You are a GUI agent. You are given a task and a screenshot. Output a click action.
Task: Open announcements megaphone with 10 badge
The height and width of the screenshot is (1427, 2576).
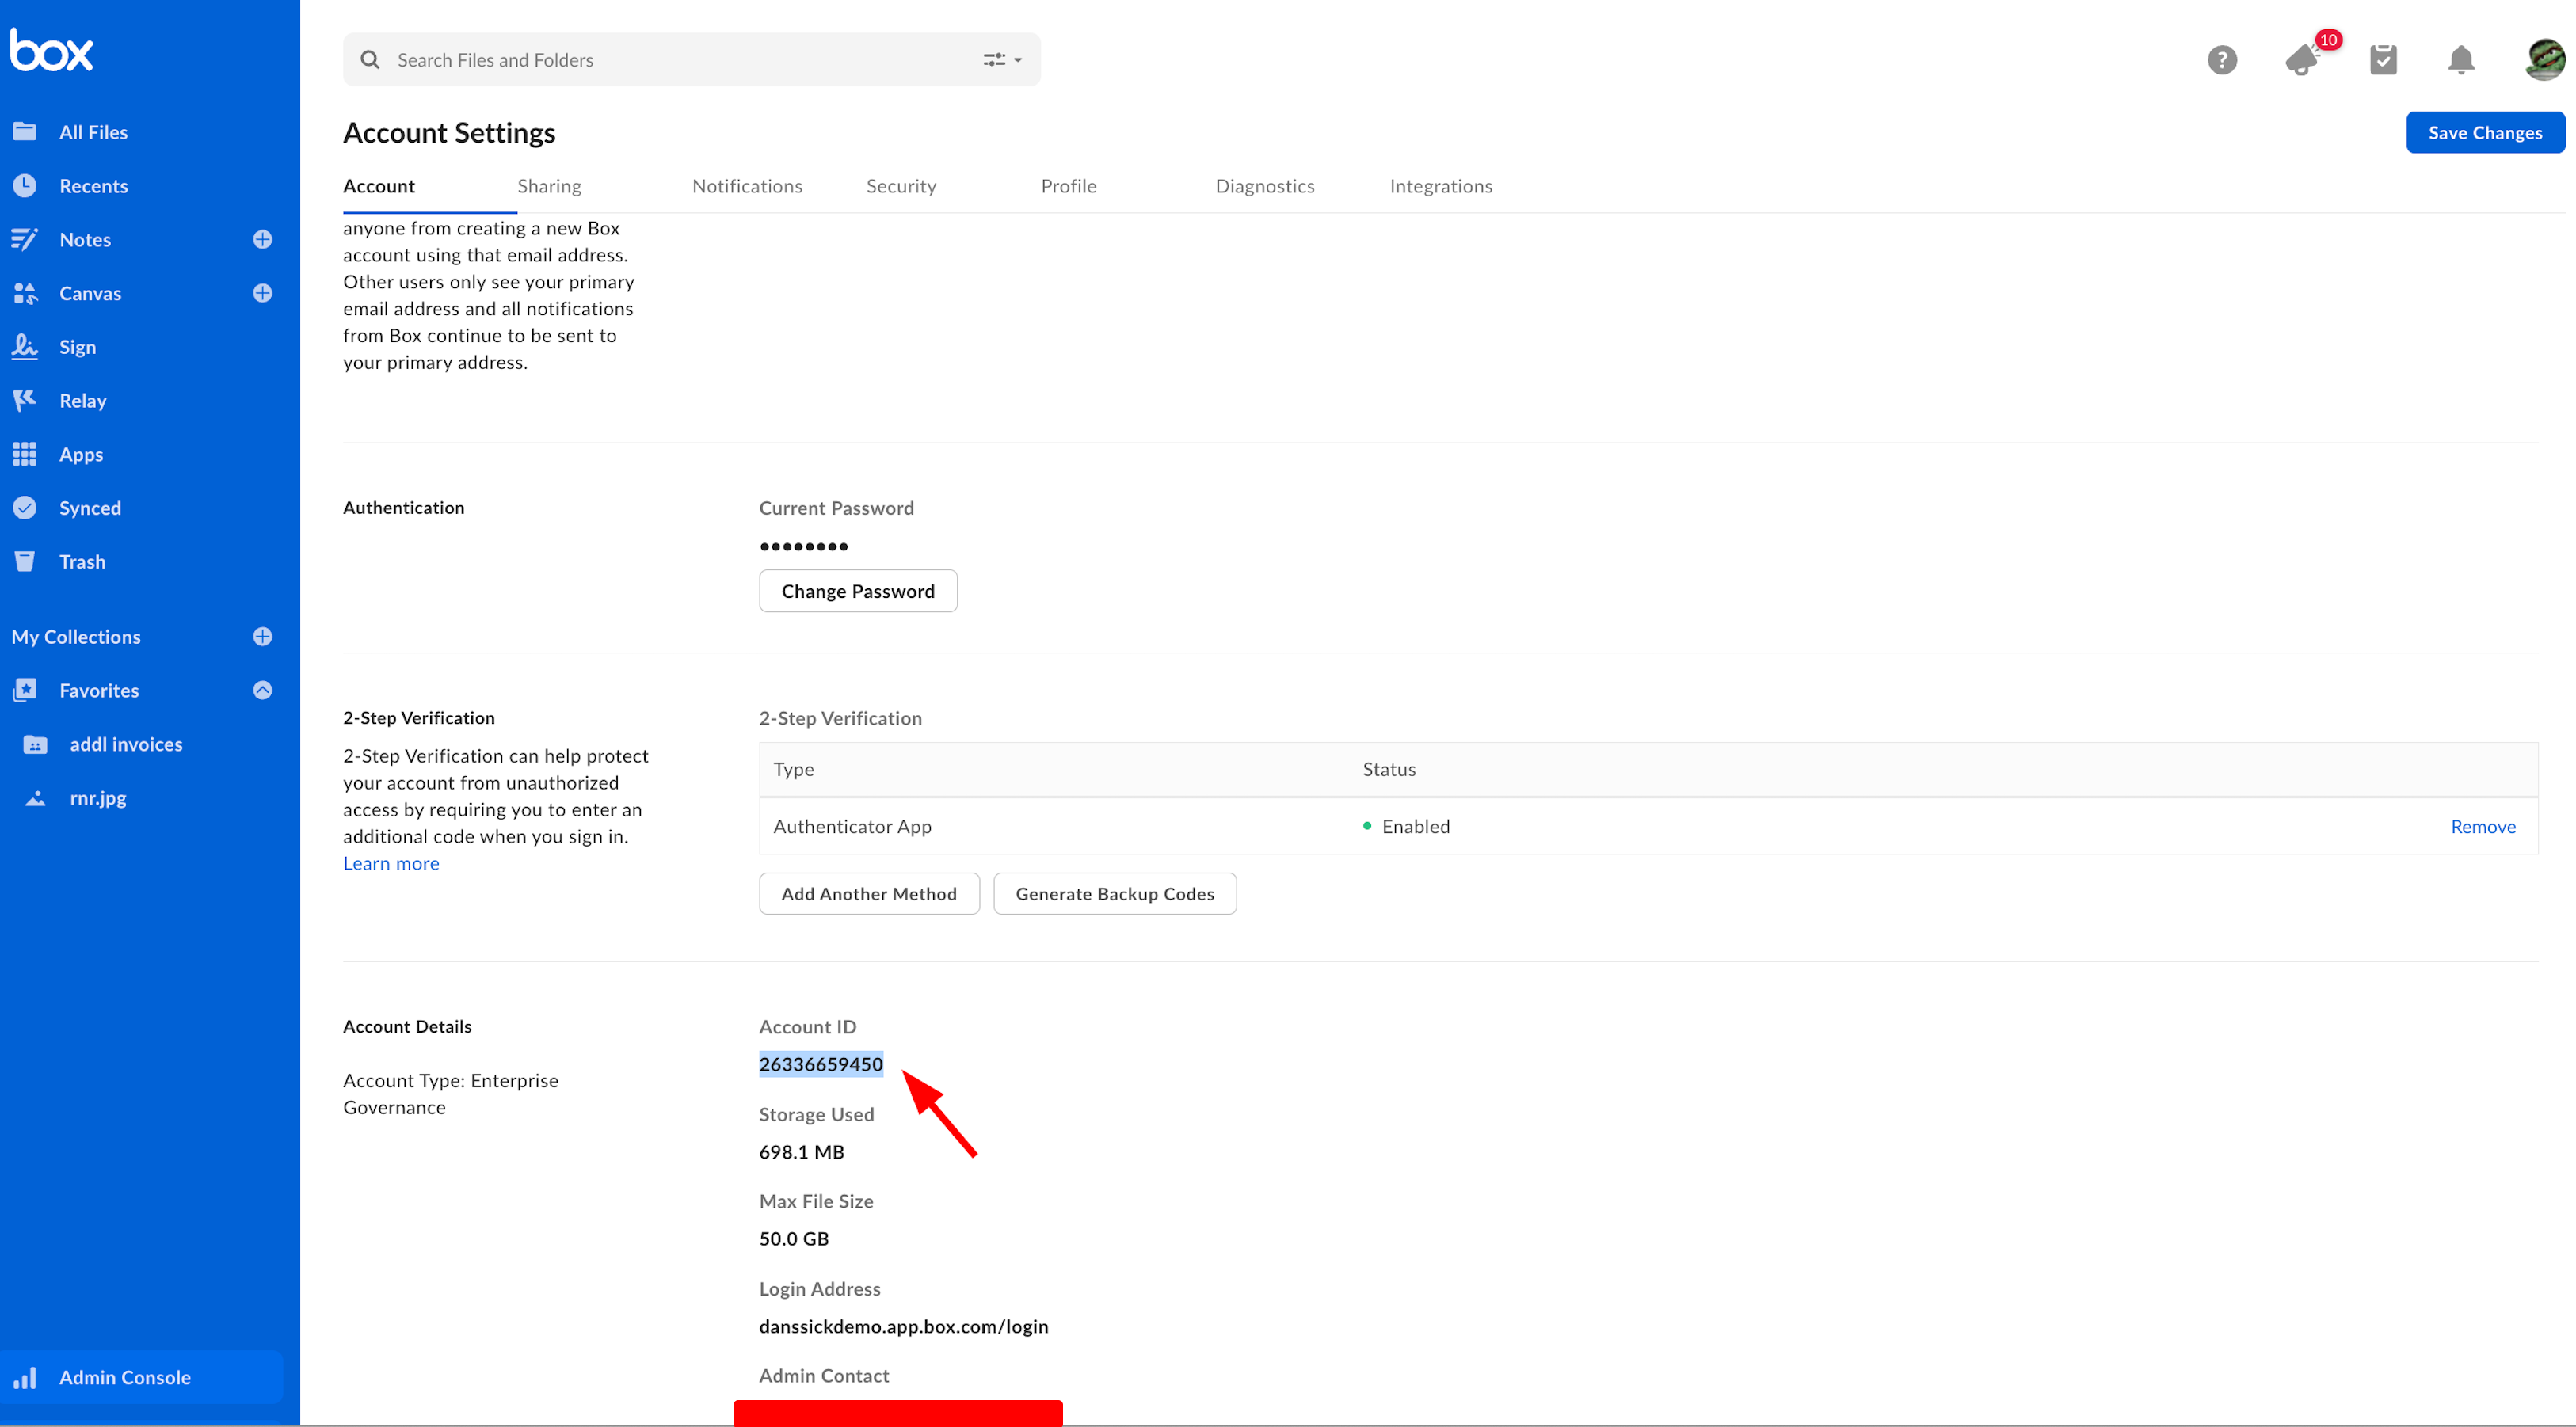pyautogui.click(x=2303, y=60)
